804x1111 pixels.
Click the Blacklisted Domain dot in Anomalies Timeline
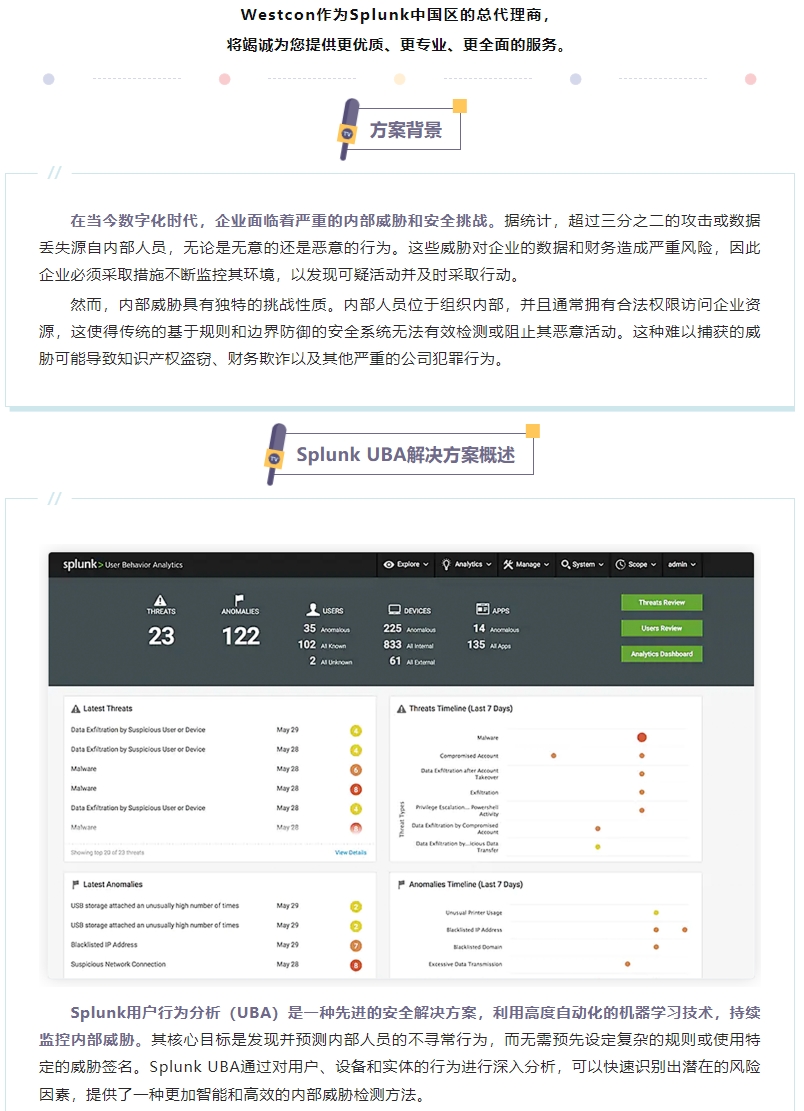[656, 947]
